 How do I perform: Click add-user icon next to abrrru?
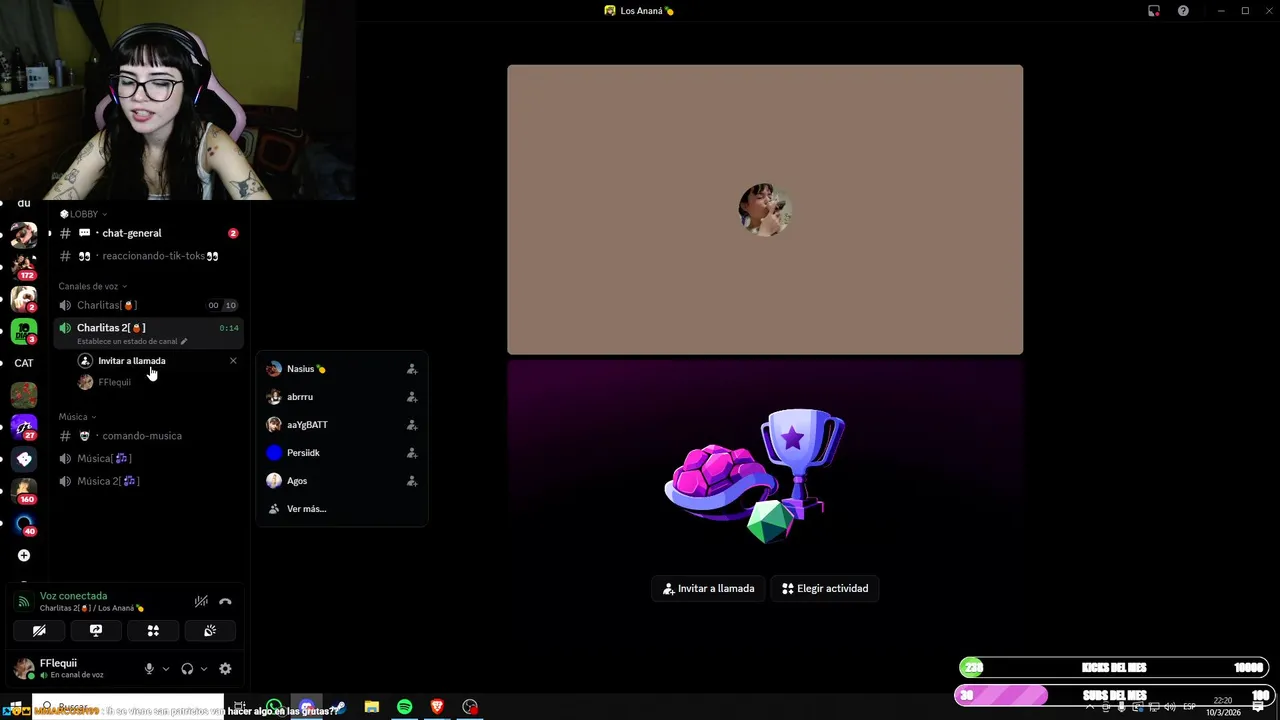click(x=411, y=397)
